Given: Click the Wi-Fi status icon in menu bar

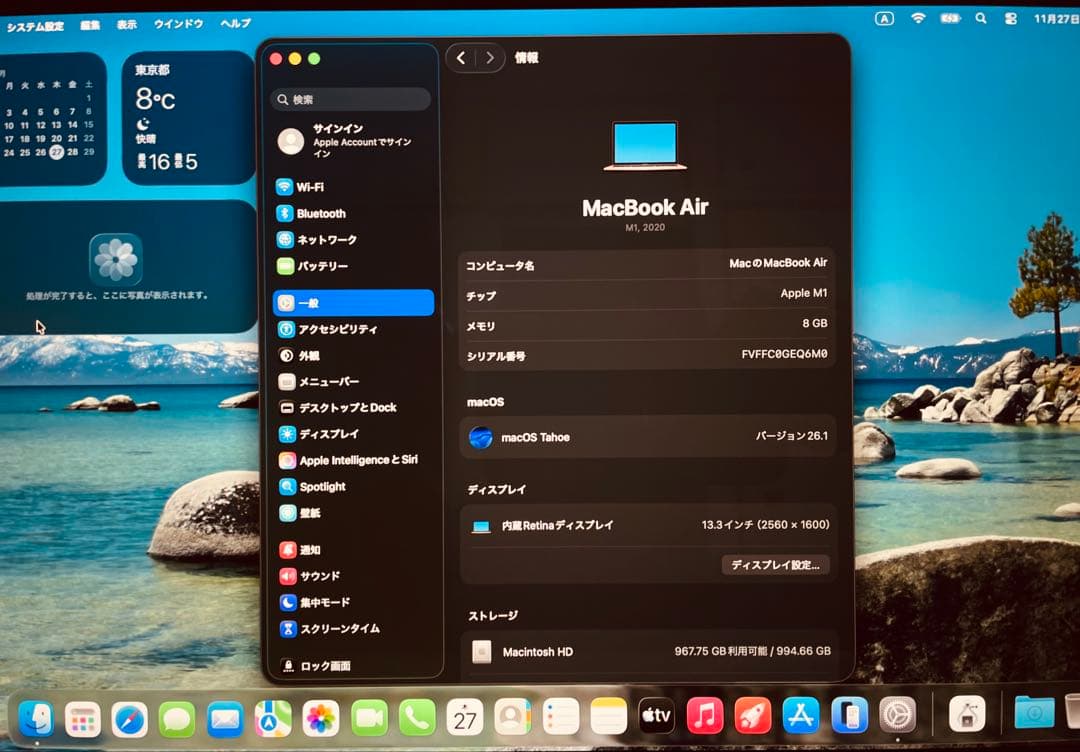Looking at the screenshot, I should [918, 18].
